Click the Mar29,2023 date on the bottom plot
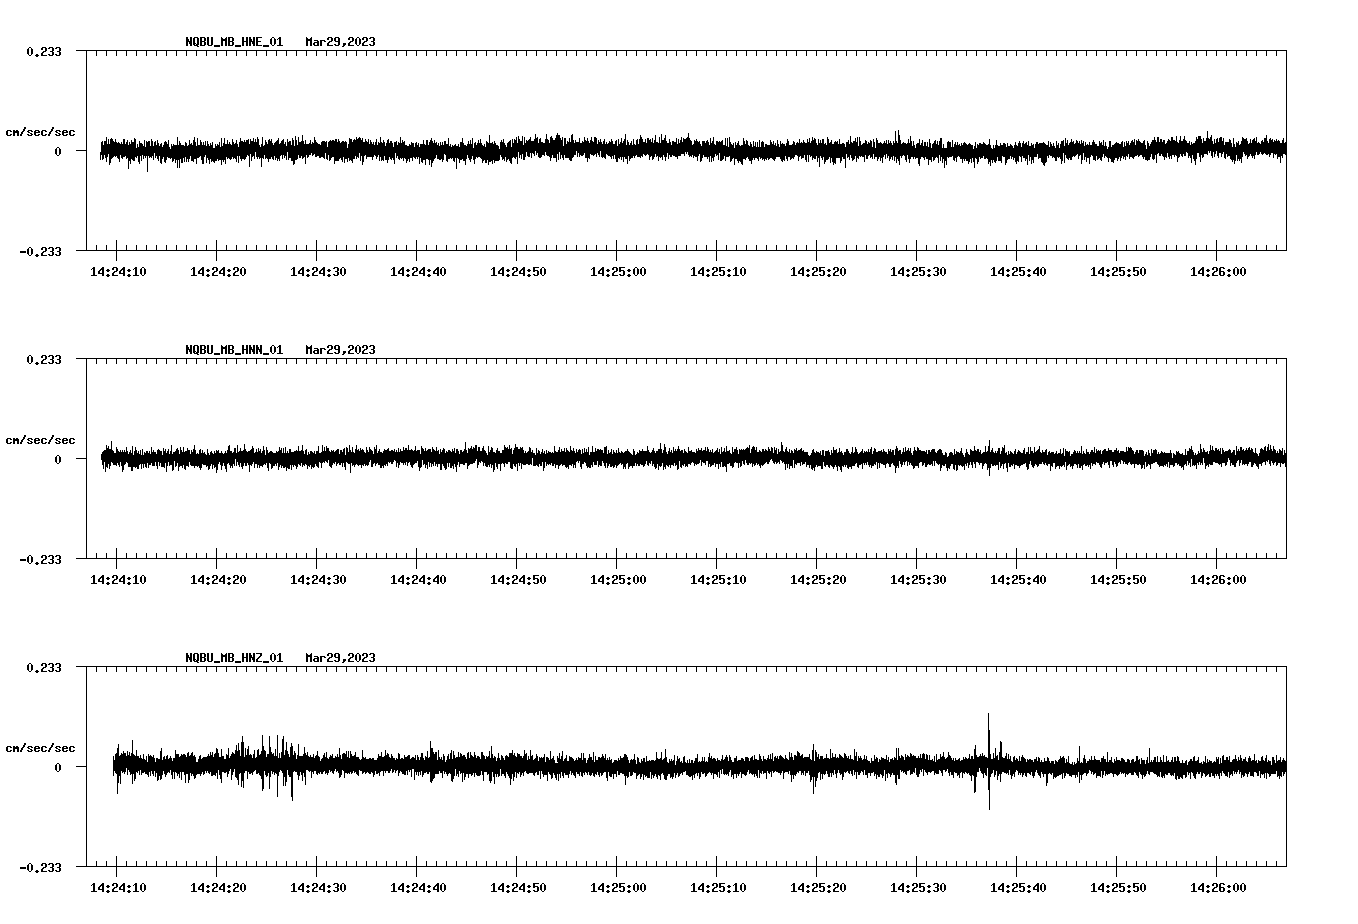 pyautogui.click(x=340, y=657)
